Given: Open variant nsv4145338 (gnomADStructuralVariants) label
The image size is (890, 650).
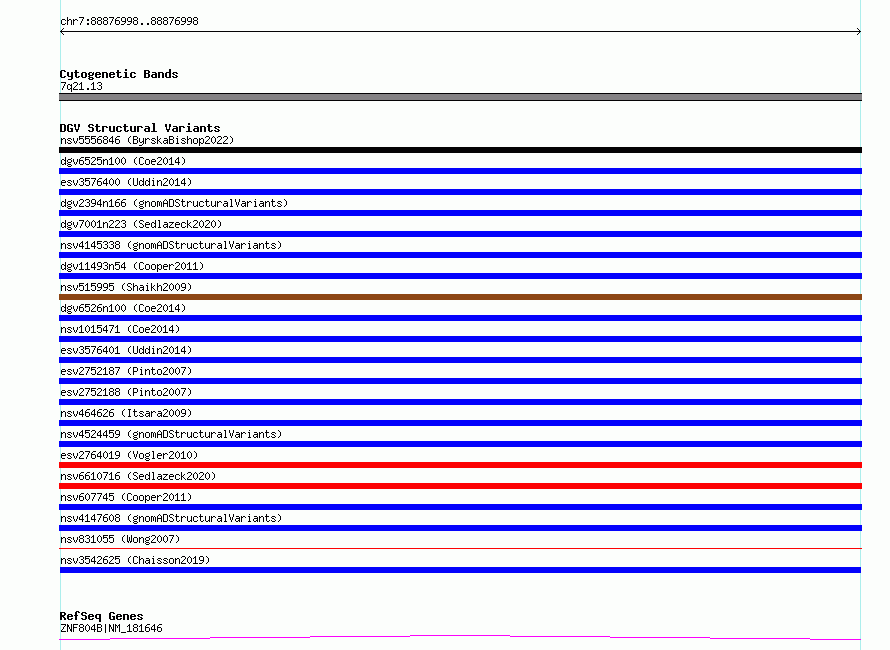Looking at the screenshot, I should pos(171,245).
